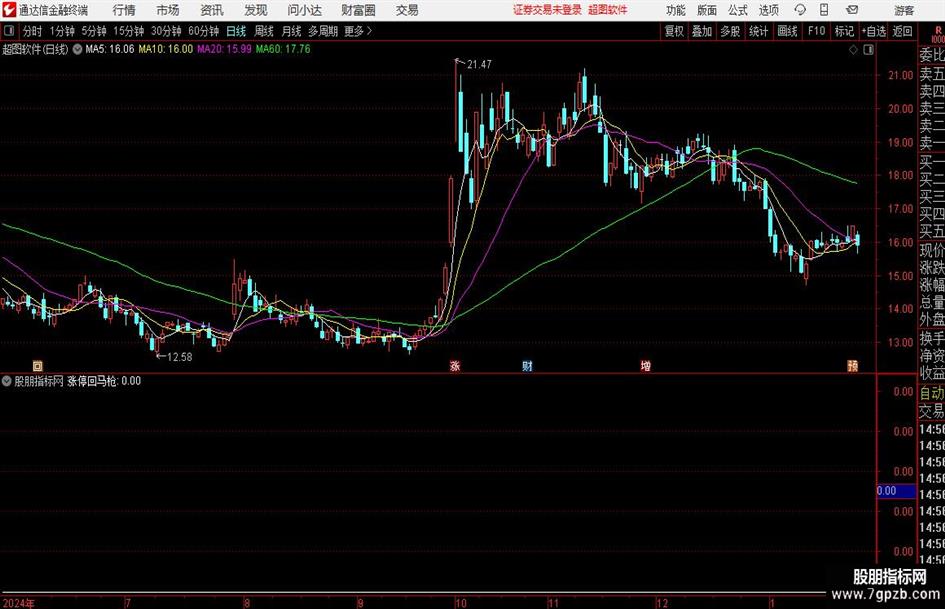Image resolution: width=945 pixels, height=609 pixels.
Task: Open the 问小达 menu
Action: [x=304, y=10]
